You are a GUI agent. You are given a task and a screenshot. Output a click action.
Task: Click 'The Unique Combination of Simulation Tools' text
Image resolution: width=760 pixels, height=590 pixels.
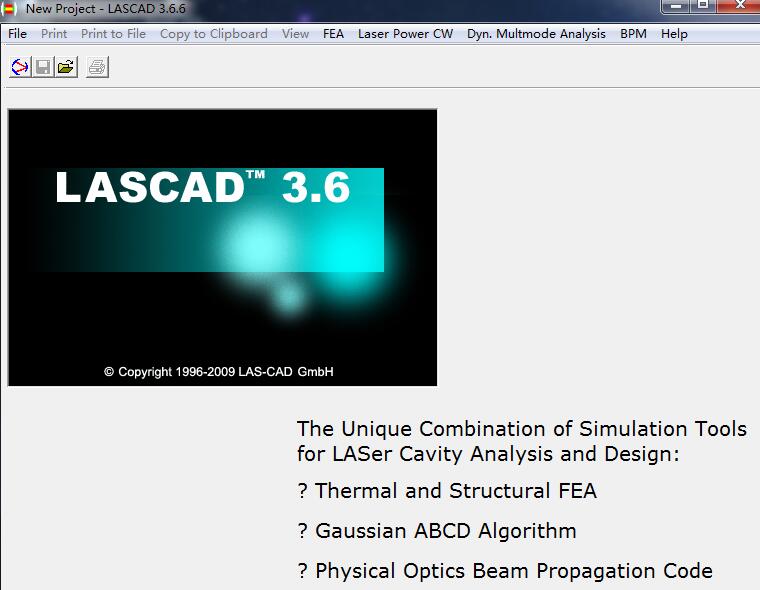coord(522,429)
